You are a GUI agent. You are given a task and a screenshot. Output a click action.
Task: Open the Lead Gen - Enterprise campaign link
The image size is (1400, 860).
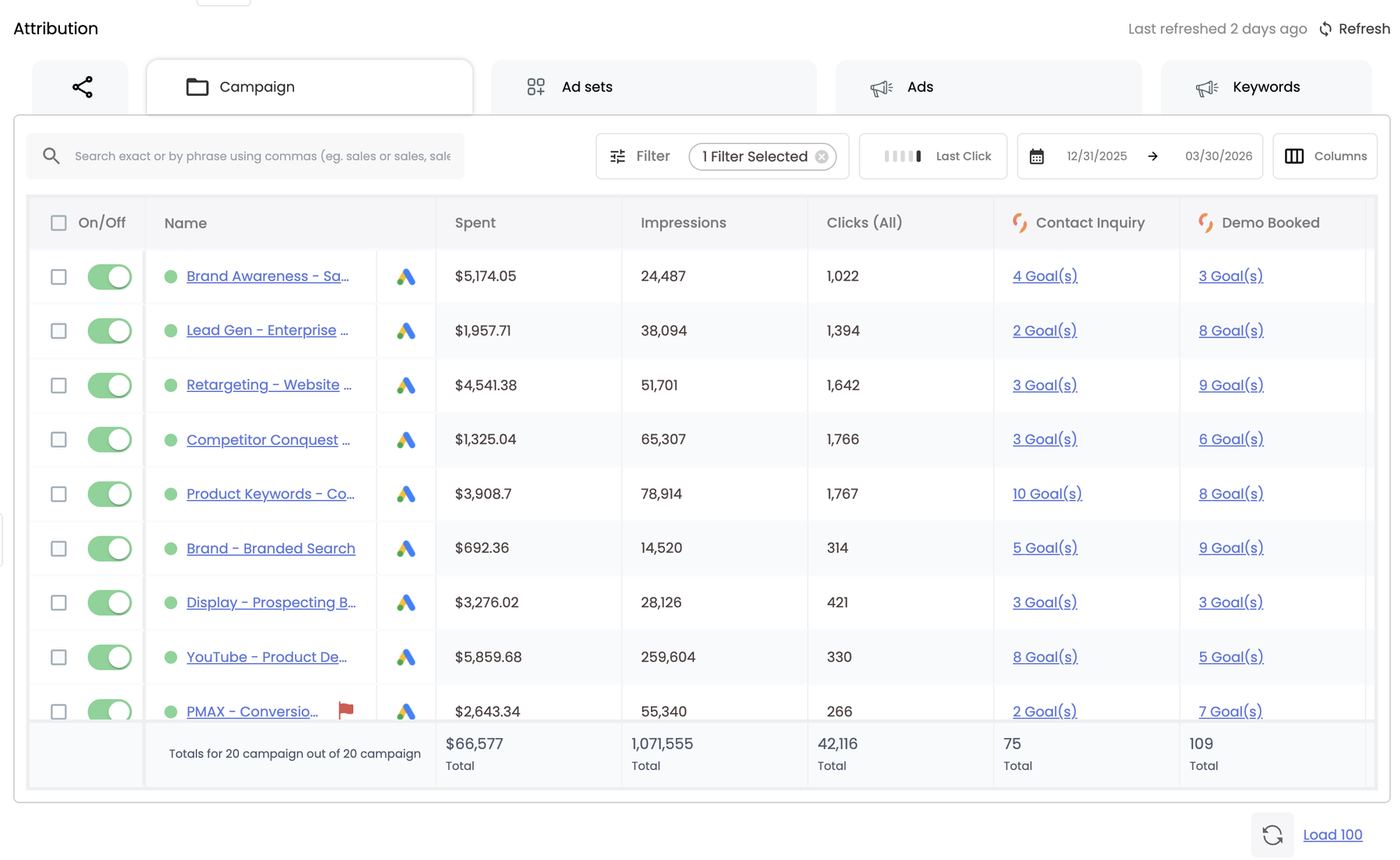pyautogui.click(x=267, y=330)
